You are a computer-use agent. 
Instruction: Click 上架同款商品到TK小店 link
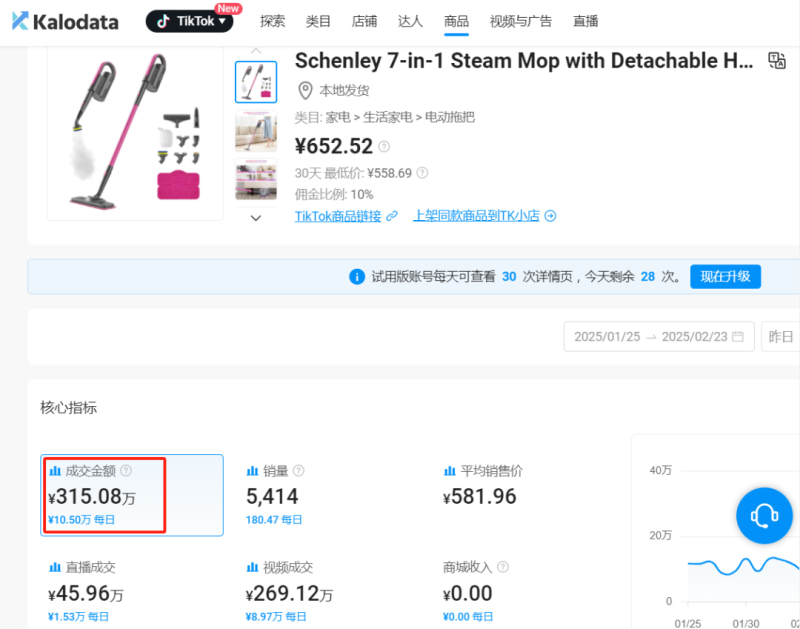(x=477, y=215)
